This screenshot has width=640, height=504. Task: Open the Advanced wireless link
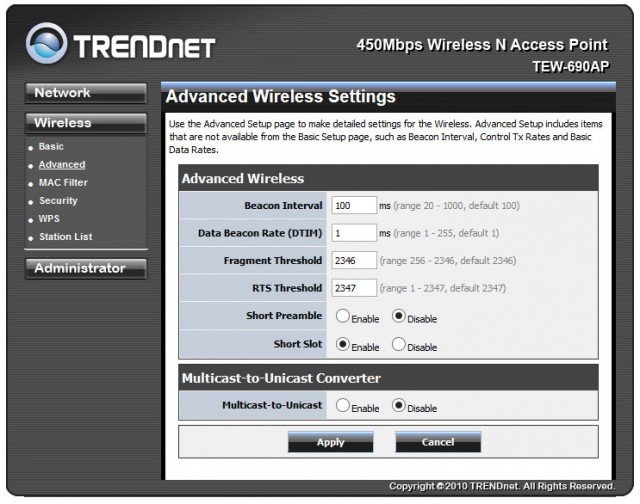click(61, 165)
